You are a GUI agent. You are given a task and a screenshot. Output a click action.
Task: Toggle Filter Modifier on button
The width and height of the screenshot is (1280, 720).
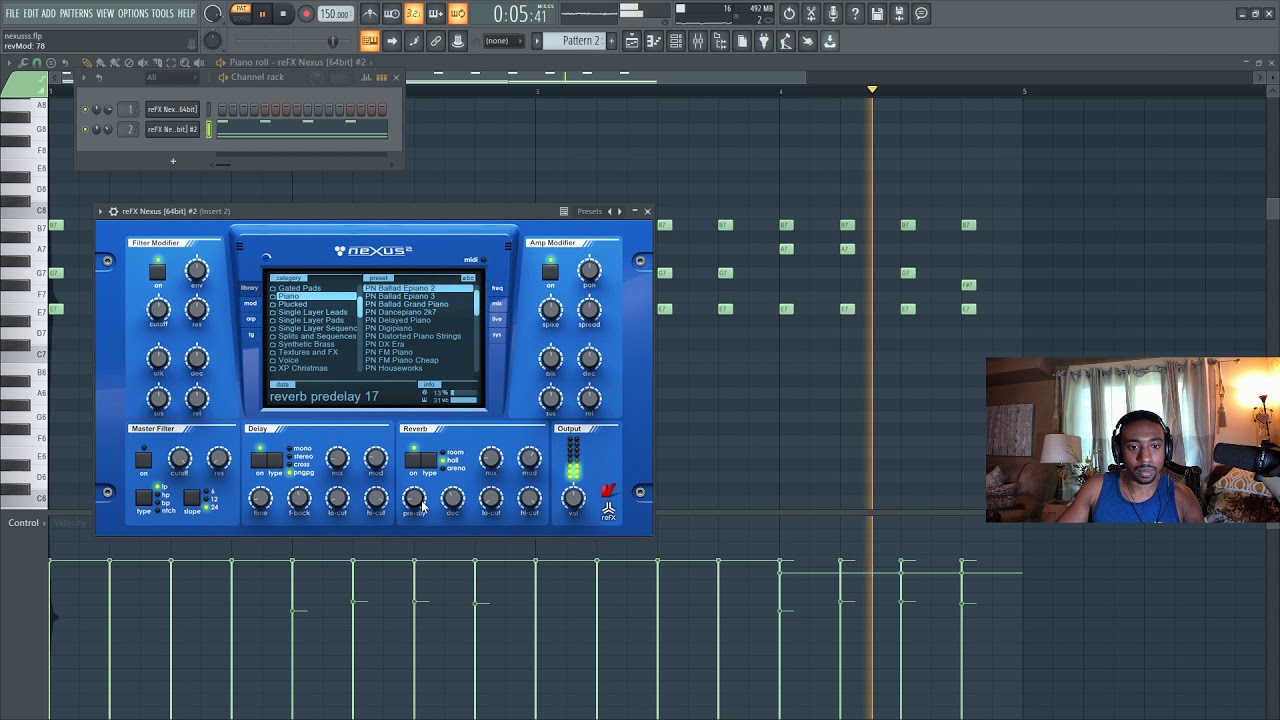click(x=157, y=272)
